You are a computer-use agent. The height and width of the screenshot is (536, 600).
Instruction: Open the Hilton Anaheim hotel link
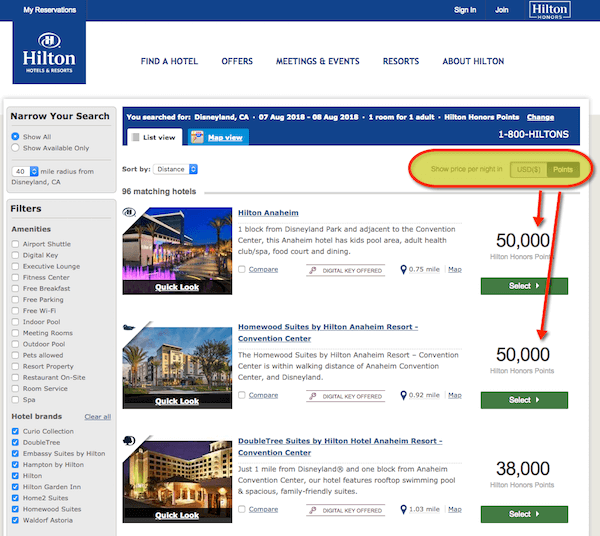[x=268, y=213]
